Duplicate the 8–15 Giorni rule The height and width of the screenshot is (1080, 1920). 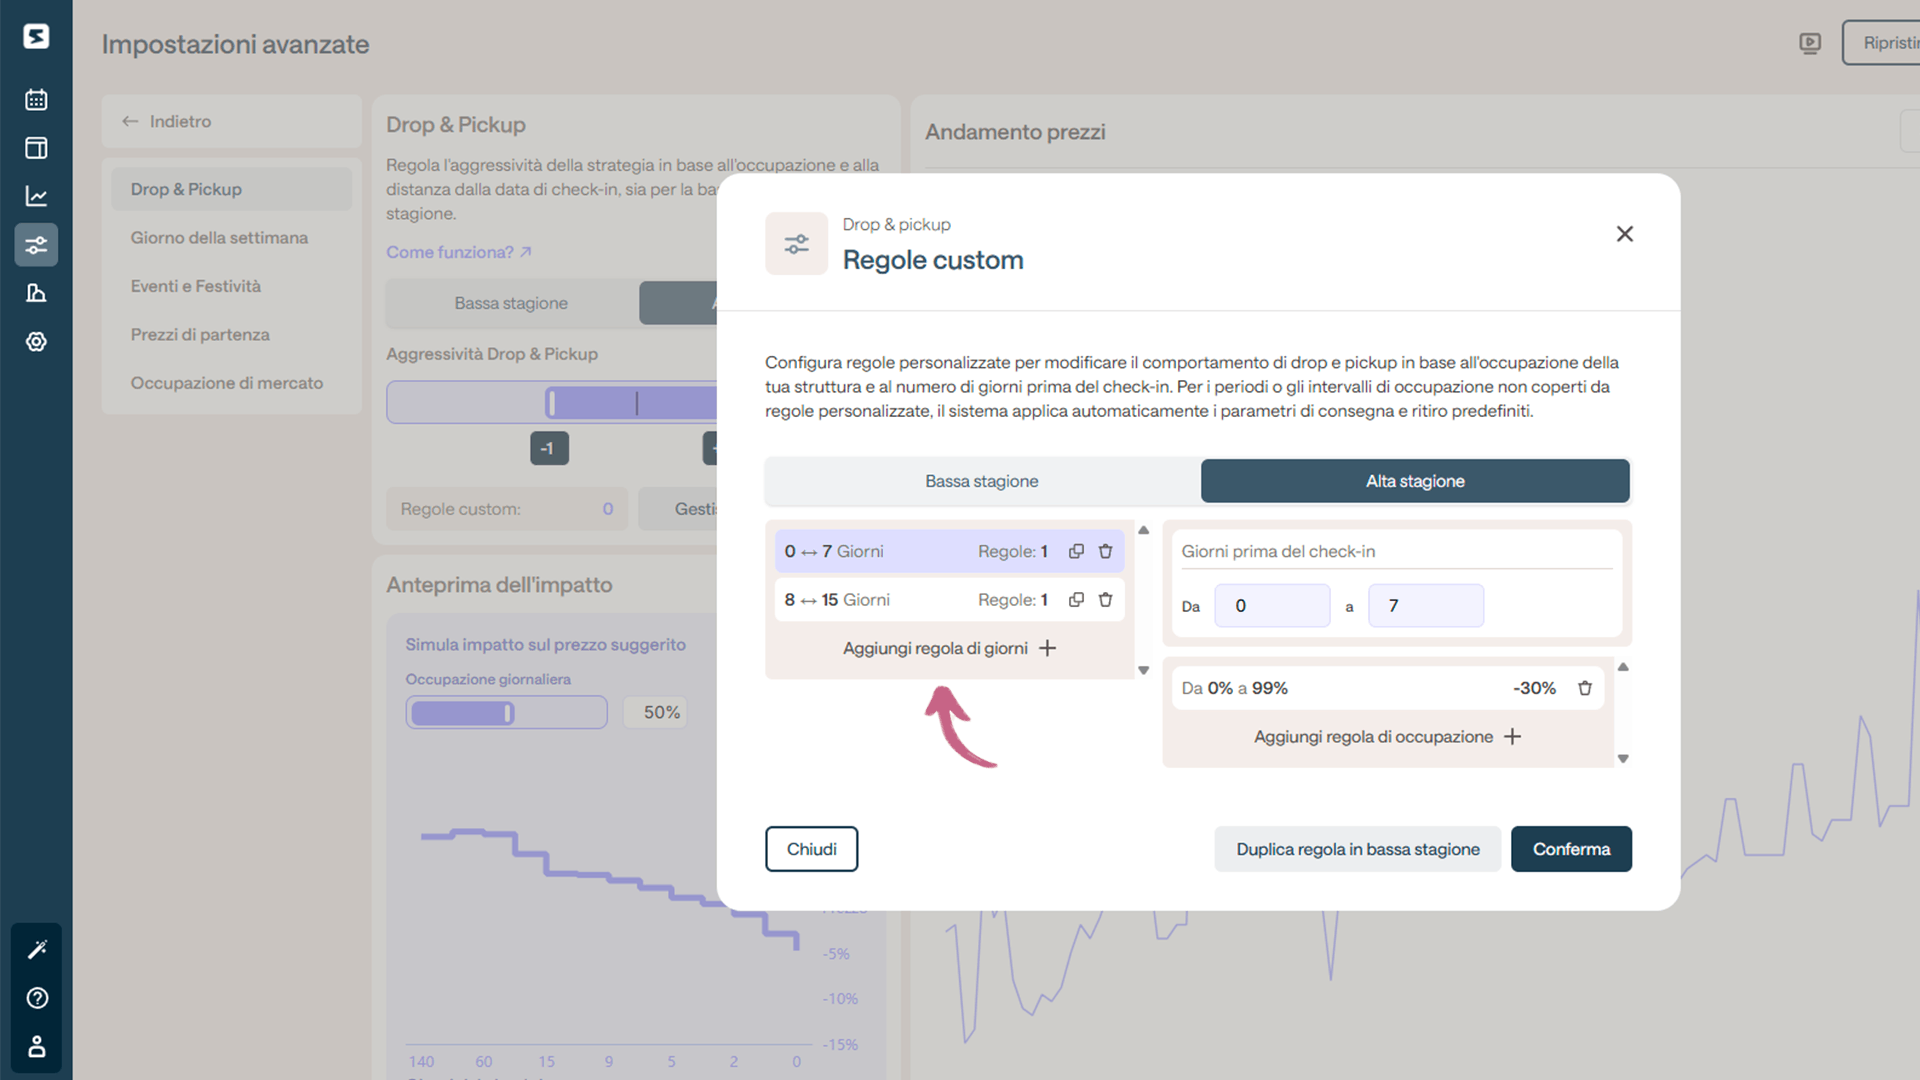1076,600
